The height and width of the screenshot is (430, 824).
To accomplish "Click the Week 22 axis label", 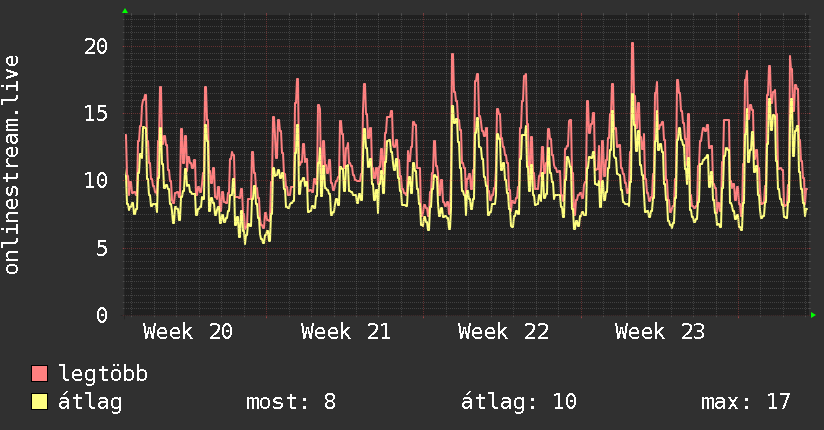I will pos(503,332).
